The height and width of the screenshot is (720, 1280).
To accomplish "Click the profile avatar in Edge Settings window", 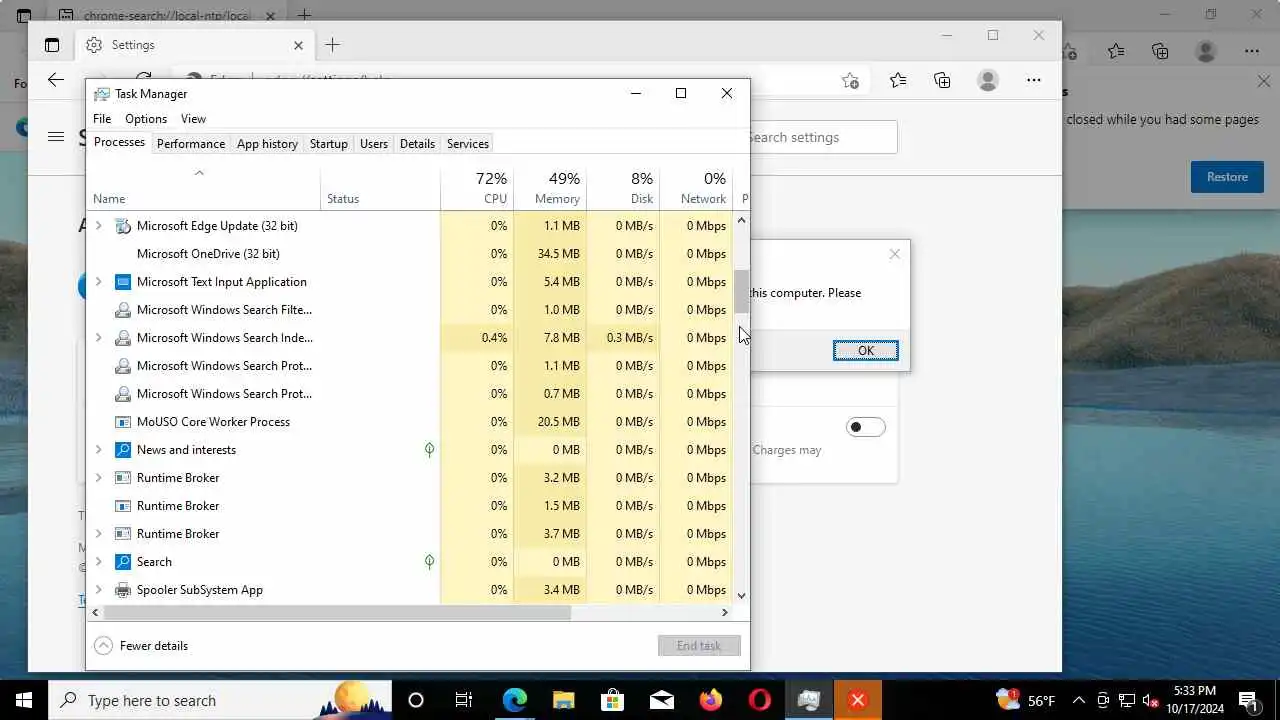I will [x=988, y=80].
